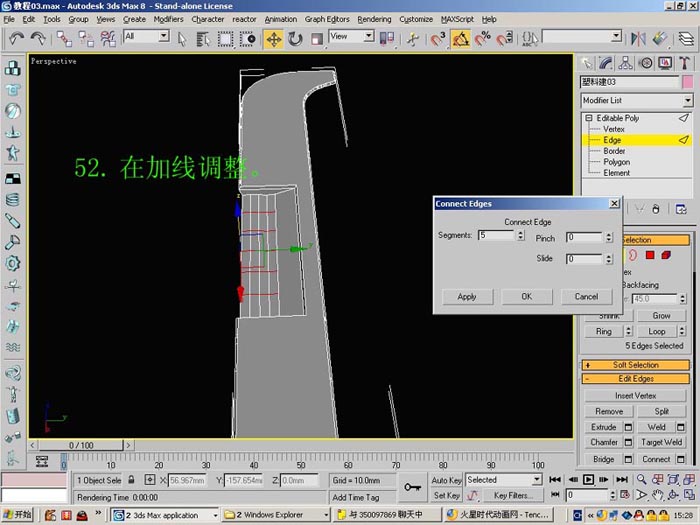Open Extrude settings box button
The height and width of the screenshot is (525, 700).
628,427
